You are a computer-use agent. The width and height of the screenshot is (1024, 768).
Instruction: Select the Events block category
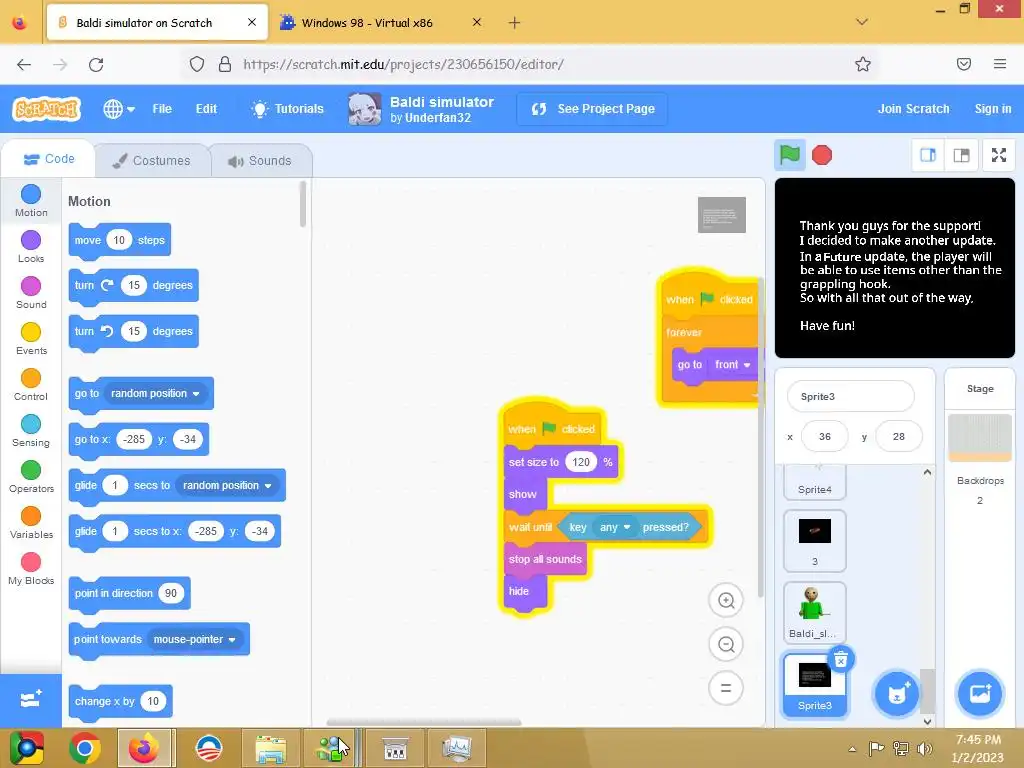click(31, 338)
